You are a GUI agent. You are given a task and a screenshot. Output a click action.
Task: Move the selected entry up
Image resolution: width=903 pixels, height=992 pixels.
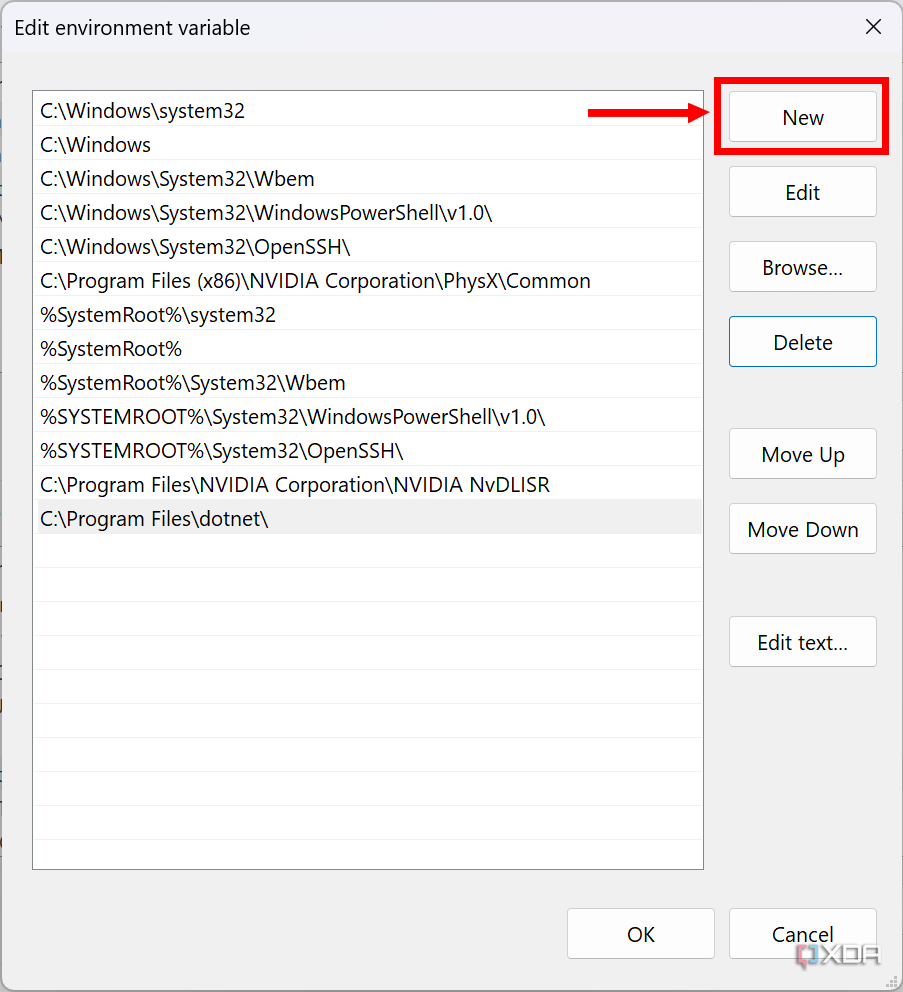[802, 454]
